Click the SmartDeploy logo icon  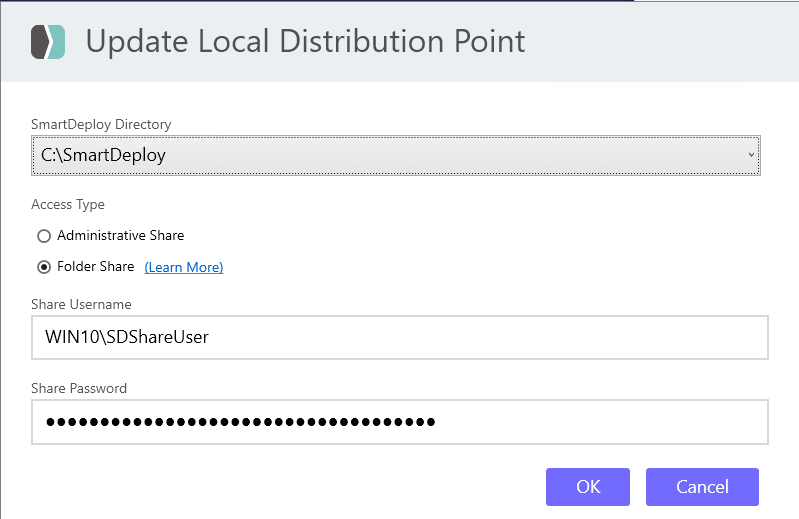pyautogui.click(x=48, y=41)
